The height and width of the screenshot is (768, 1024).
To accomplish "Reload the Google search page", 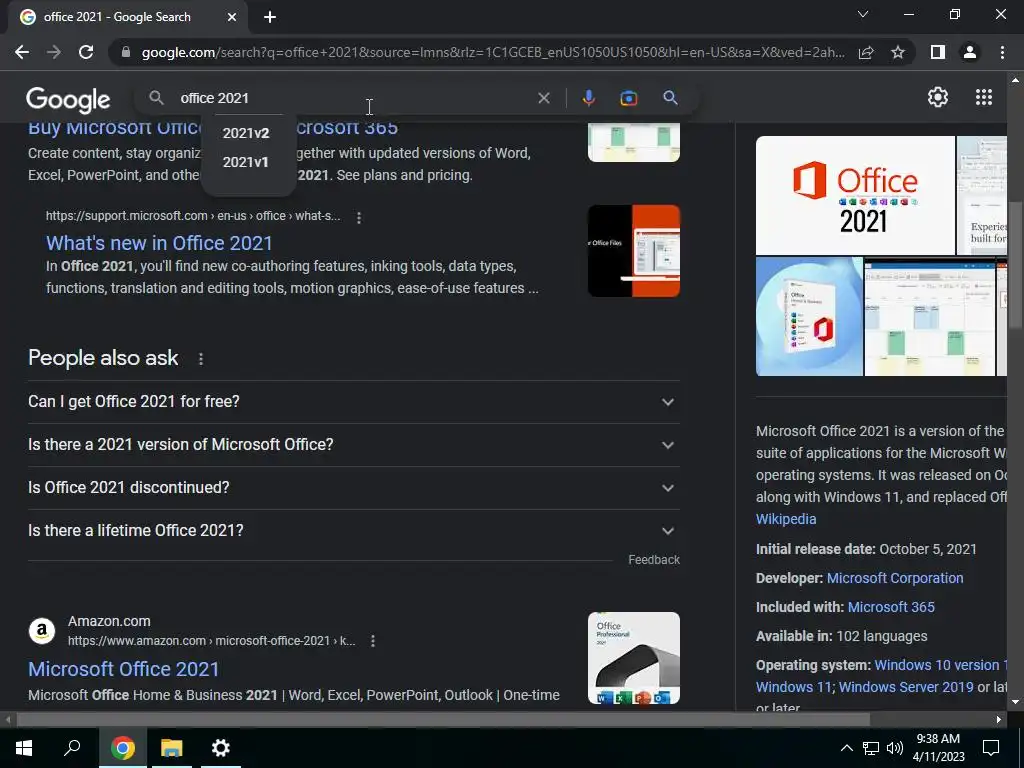I will click(86, 52).
